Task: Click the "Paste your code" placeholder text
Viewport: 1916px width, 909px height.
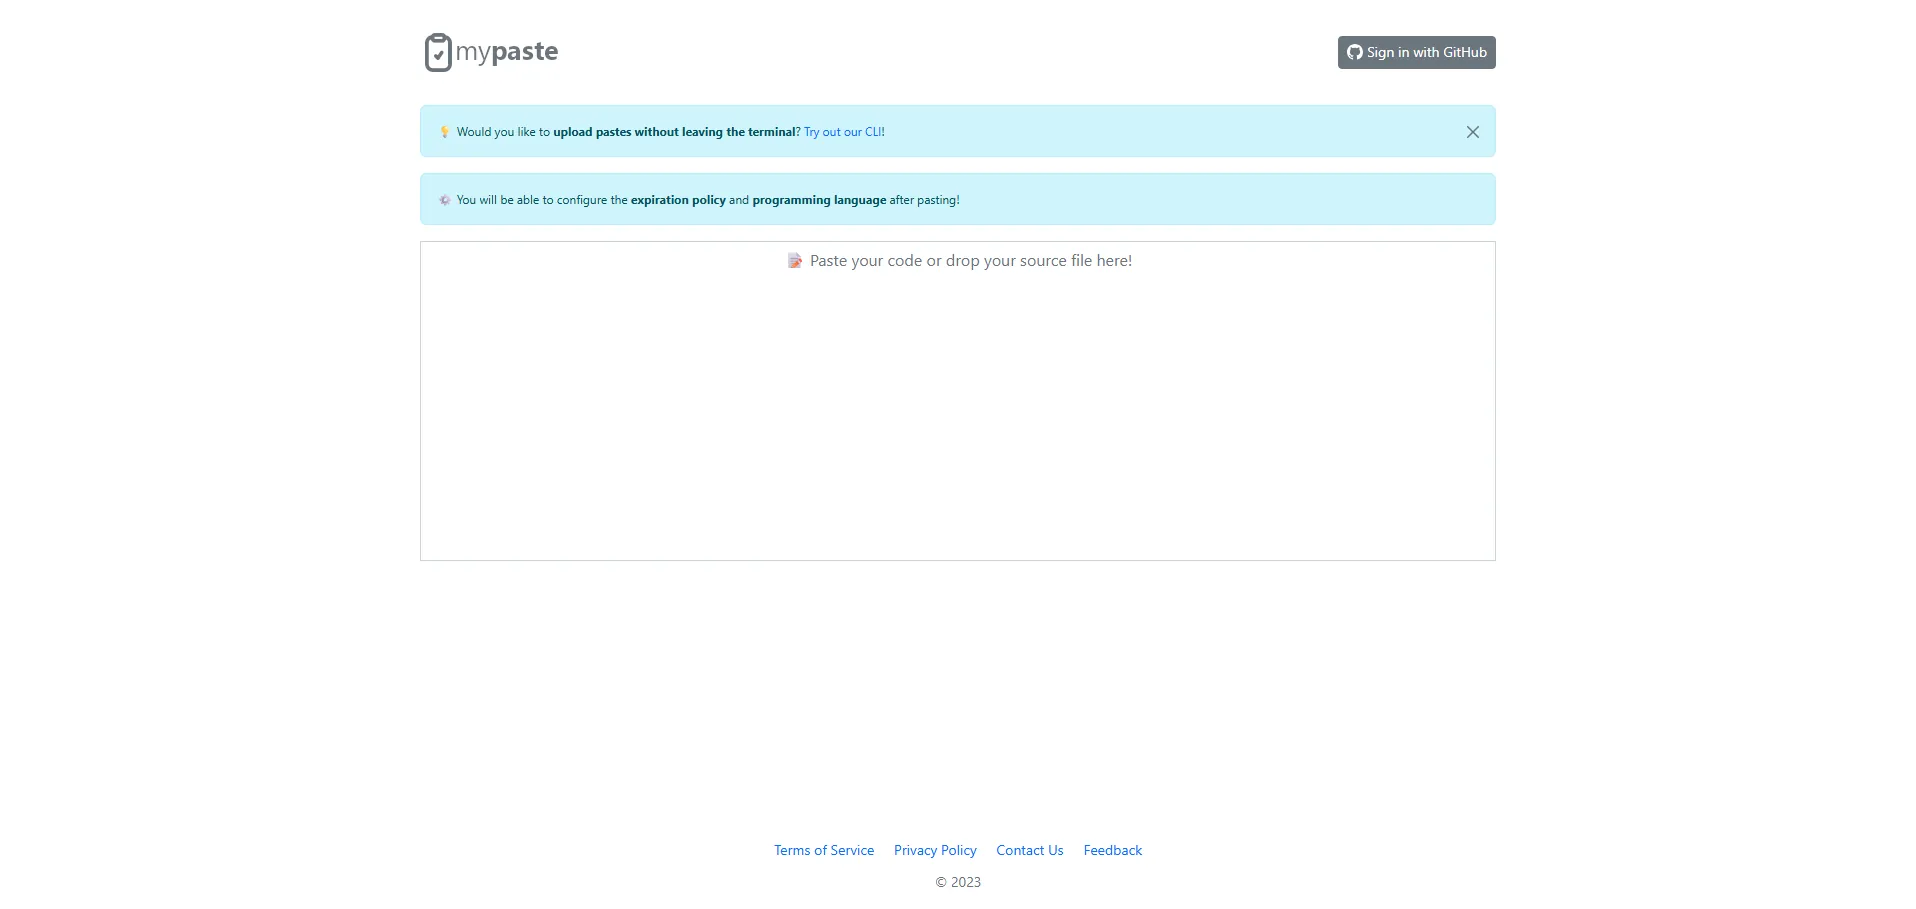Action: 970,261
